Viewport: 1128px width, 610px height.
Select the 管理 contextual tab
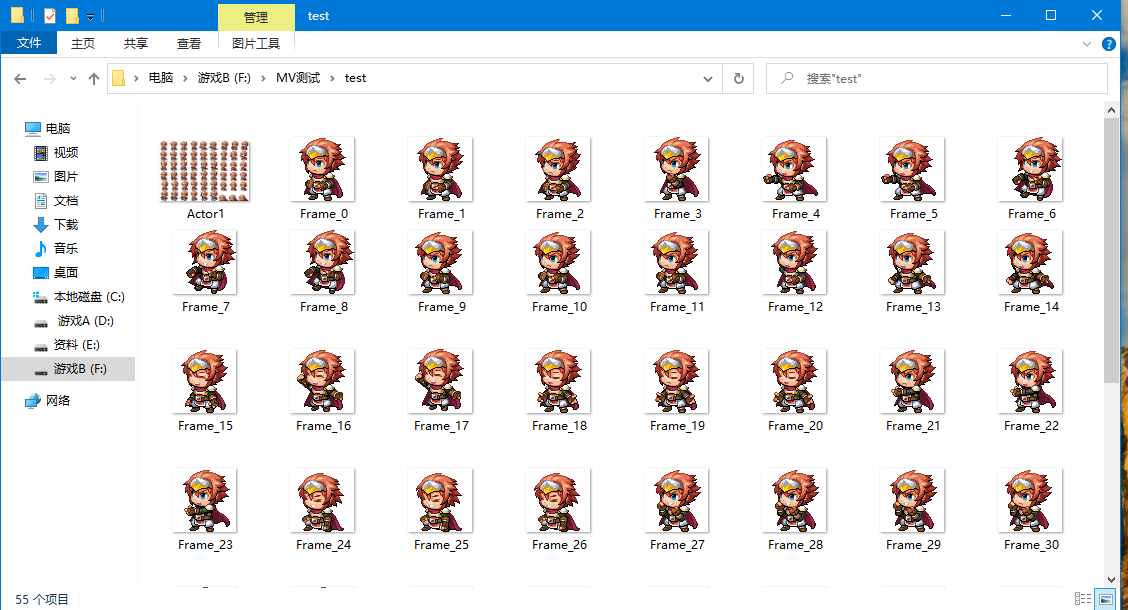pos(256,17)
